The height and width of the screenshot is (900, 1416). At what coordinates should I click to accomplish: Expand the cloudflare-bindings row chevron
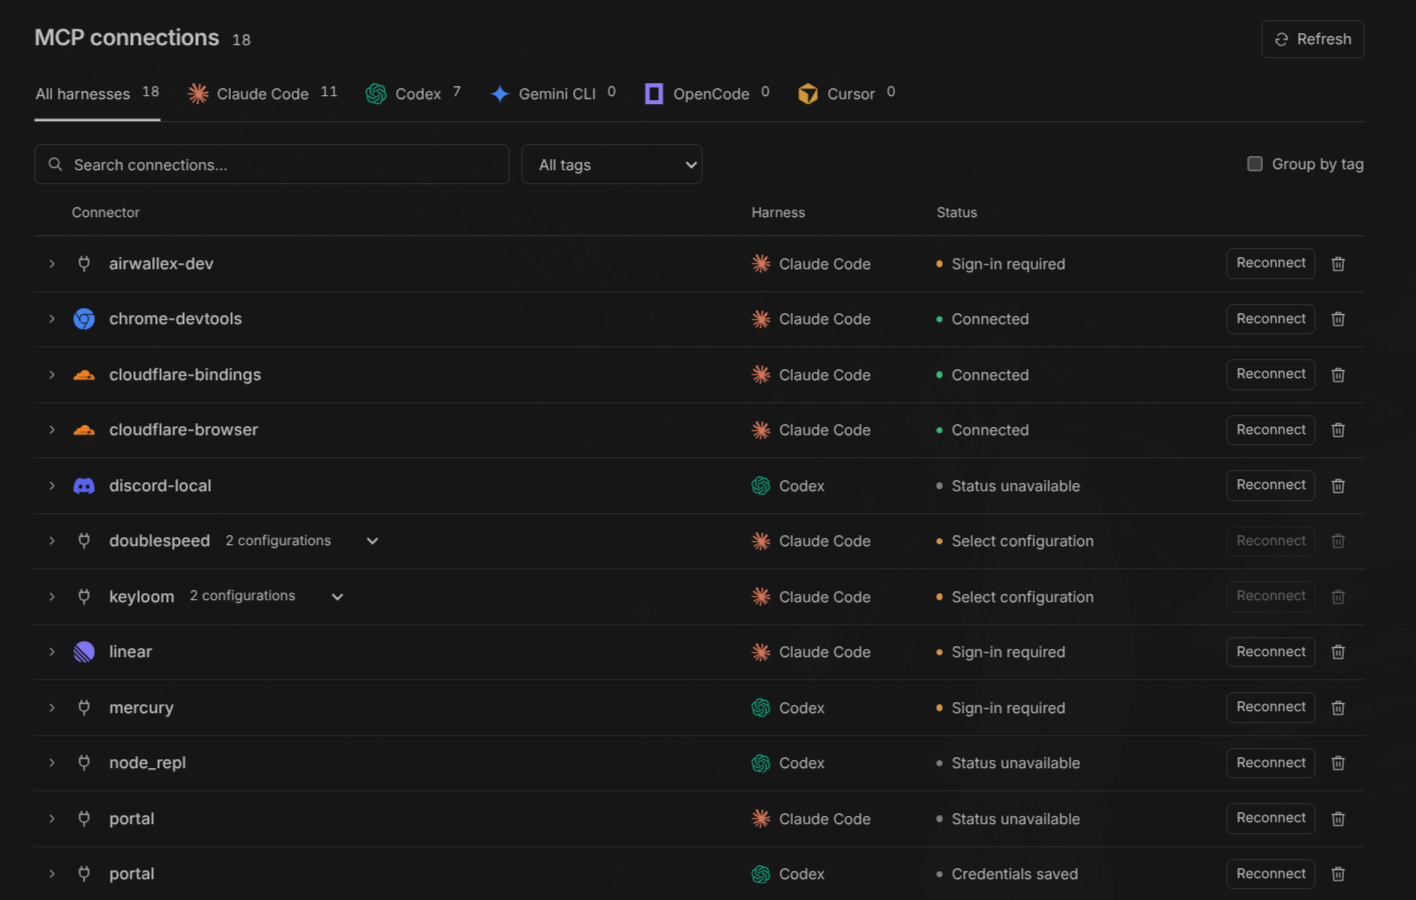pyautogui.click(x=52, y=375)
